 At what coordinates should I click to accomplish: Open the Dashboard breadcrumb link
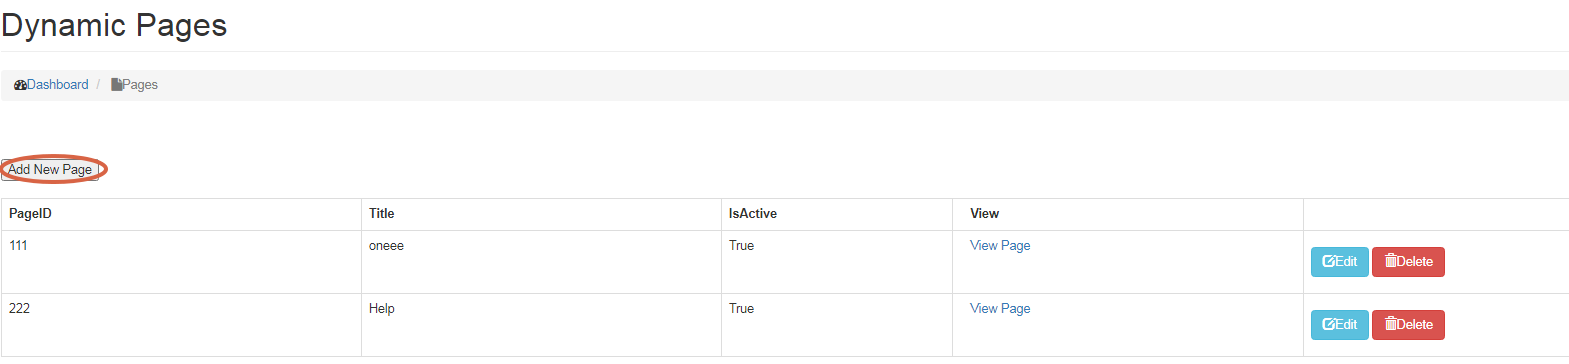[57, 85]
